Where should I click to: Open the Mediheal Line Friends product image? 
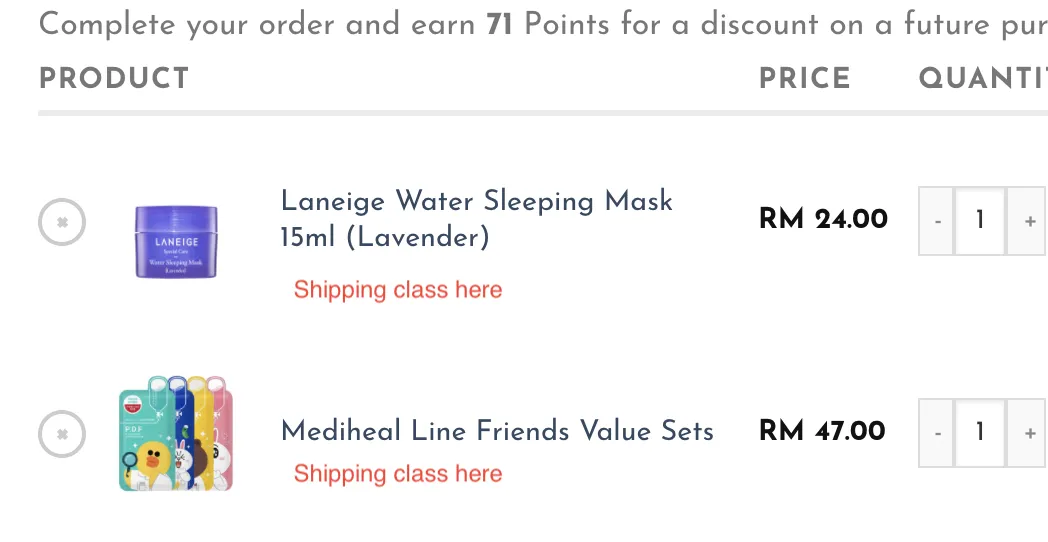click(x=176, y=433)
